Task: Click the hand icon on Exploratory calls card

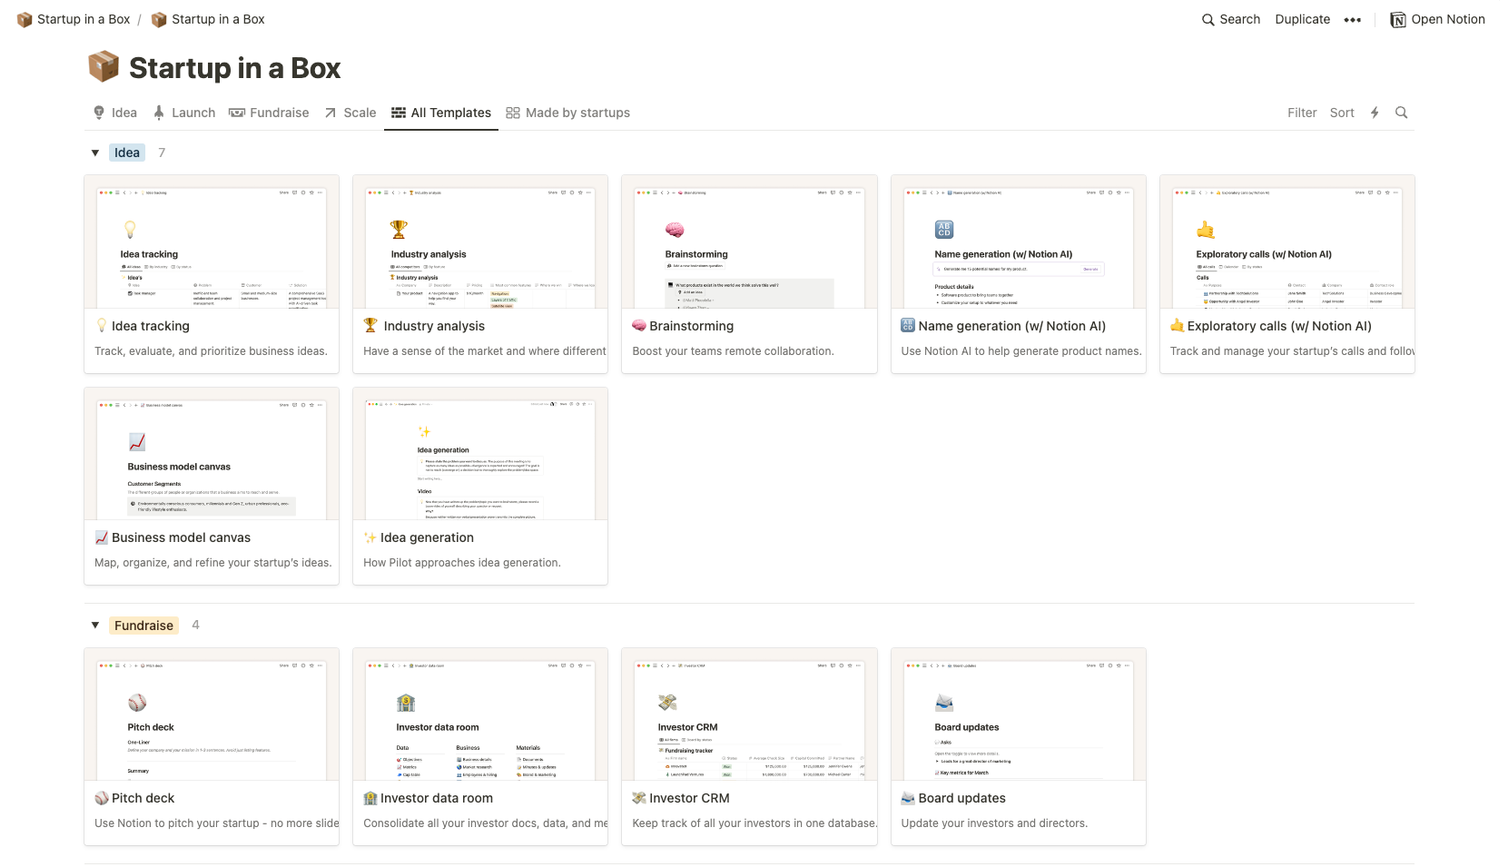Action: coord(1177,326)
